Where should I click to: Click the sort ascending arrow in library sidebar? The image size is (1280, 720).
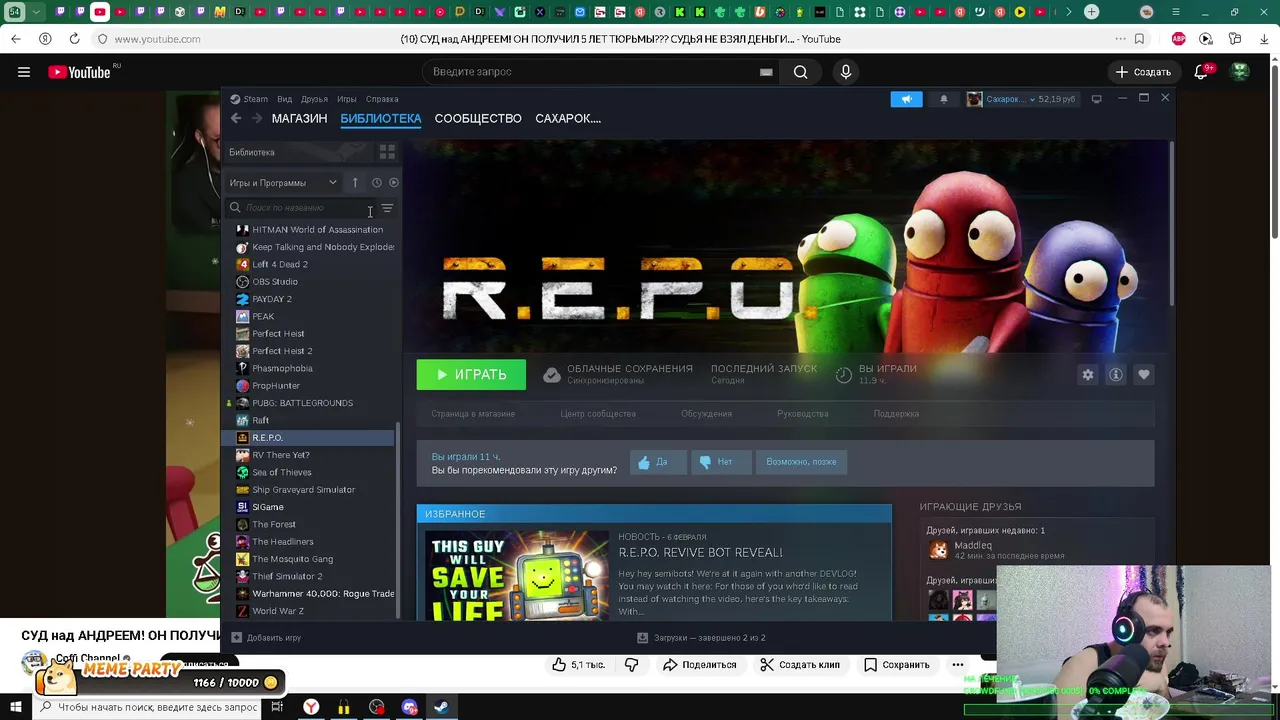(355, 183)
